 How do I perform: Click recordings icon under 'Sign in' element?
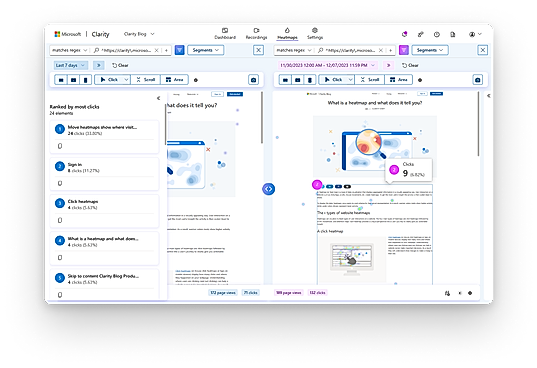[x=60, y=183]
